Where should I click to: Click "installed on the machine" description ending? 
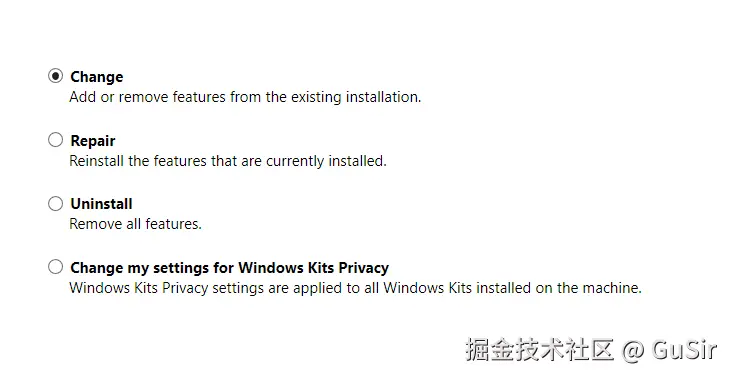click(x=559, y=288)
